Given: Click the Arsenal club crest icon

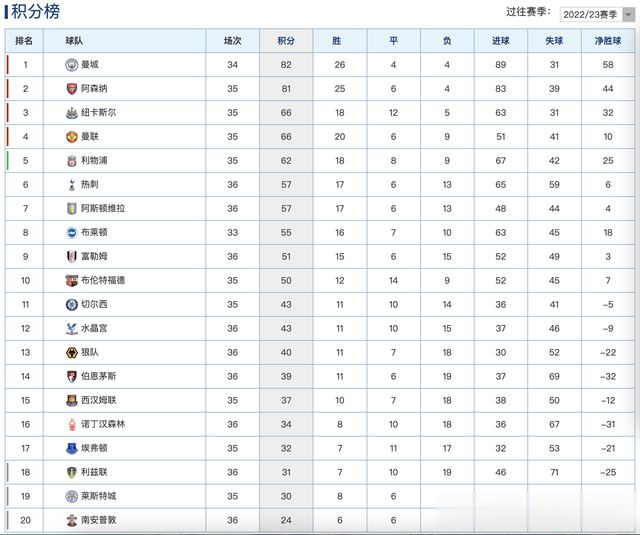Looking at the screenshot, I should click(71, 89).
